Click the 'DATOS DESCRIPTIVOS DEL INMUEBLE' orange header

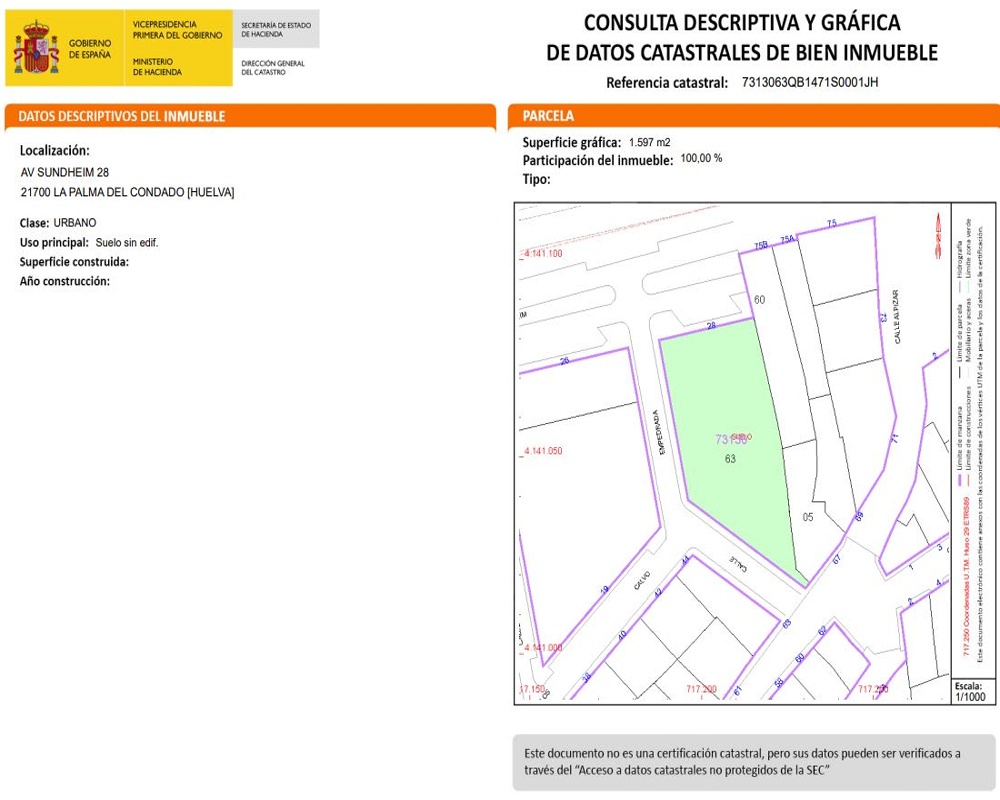click(x=250, y=116)
